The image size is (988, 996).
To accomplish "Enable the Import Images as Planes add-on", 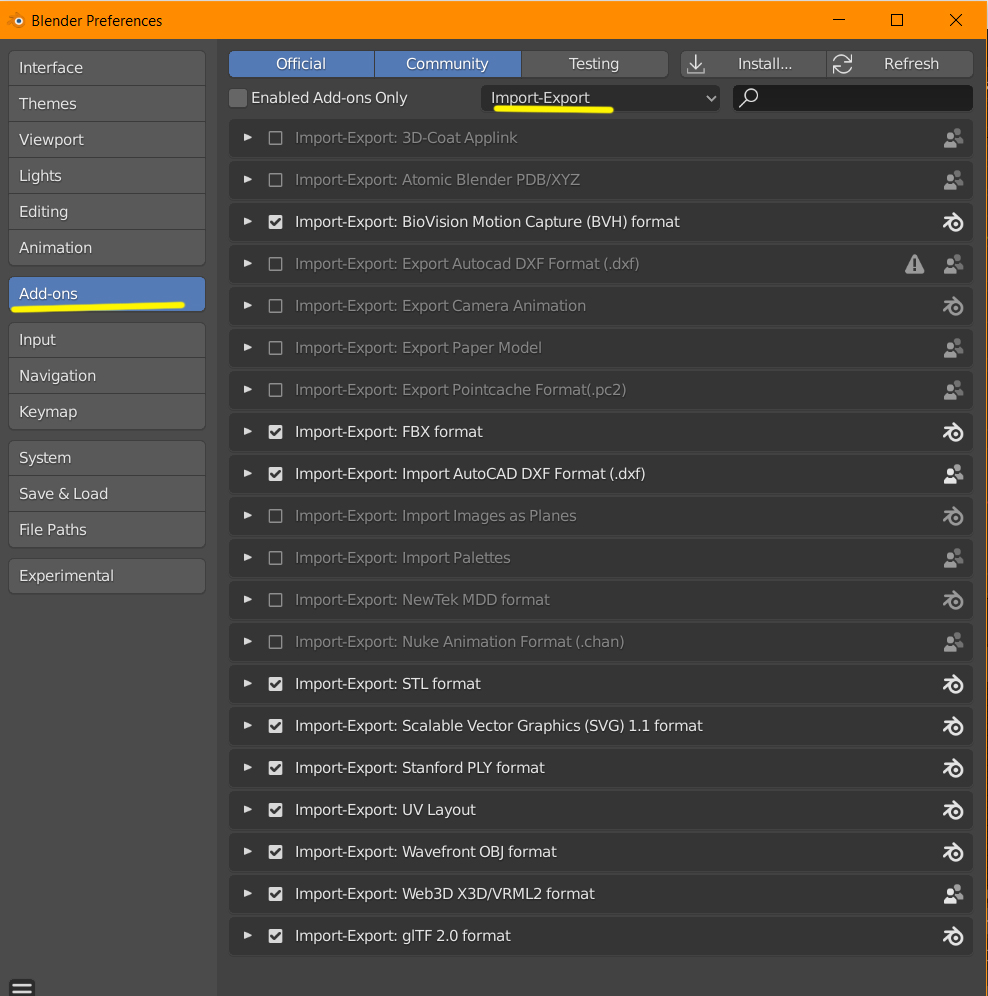I will click(x=276, y=516).
